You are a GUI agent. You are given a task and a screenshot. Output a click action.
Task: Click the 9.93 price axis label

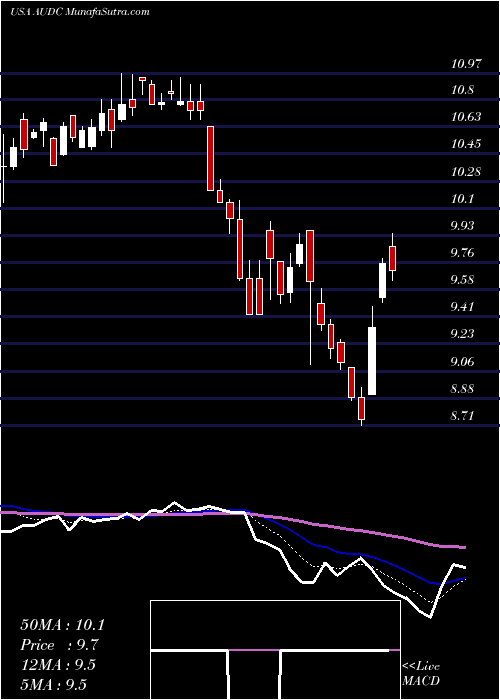click(x=464, y=226)
